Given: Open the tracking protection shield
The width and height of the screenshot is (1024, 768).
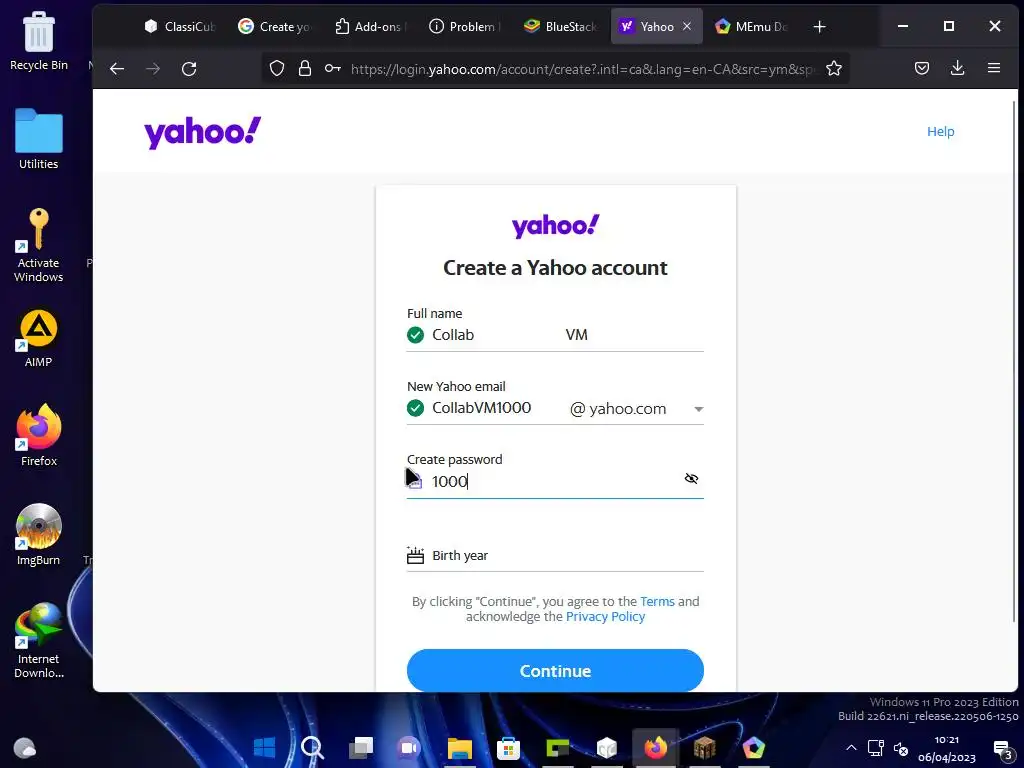Looking at the screenshot, I should (277, 68).
